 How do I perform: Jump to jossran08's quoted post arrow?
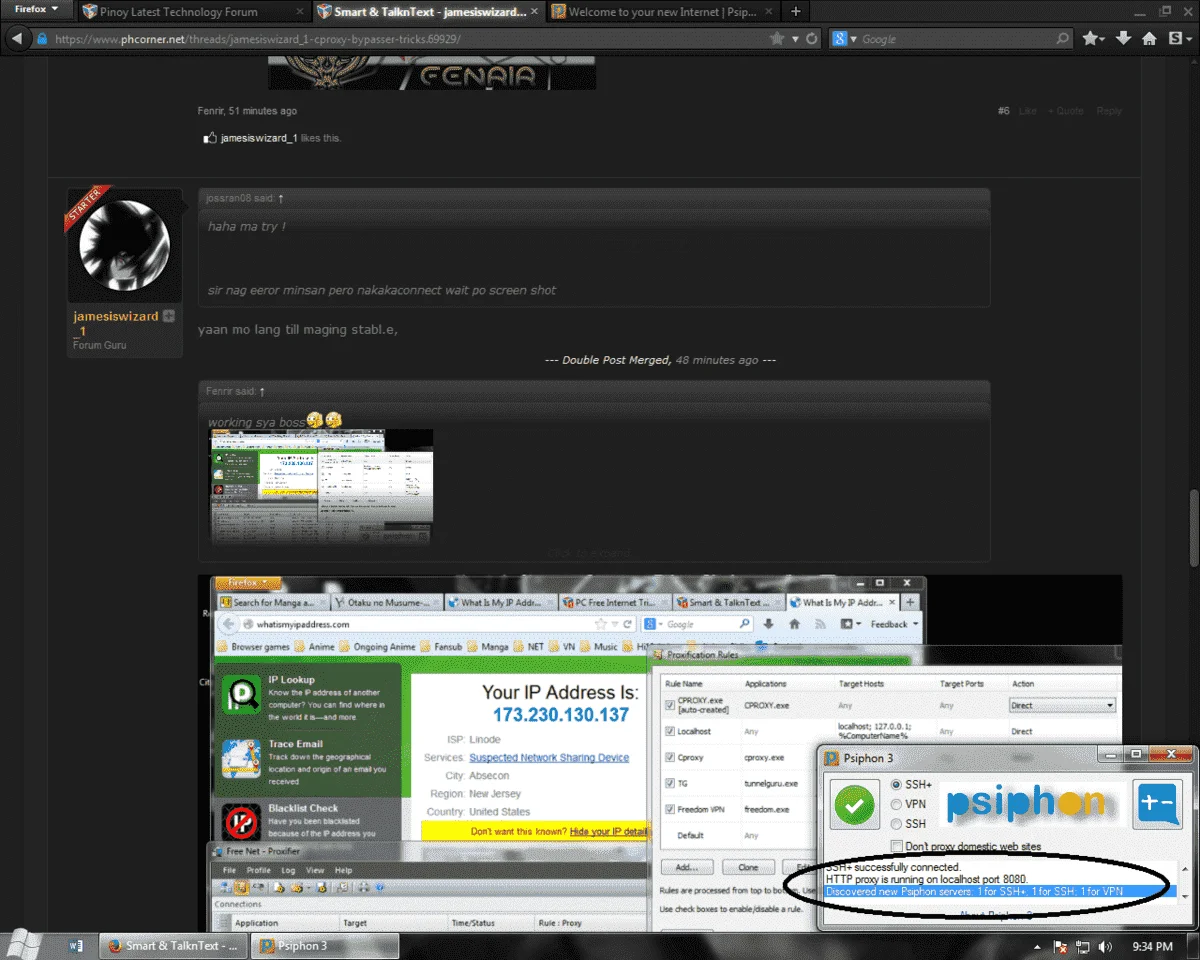(281, 198)
